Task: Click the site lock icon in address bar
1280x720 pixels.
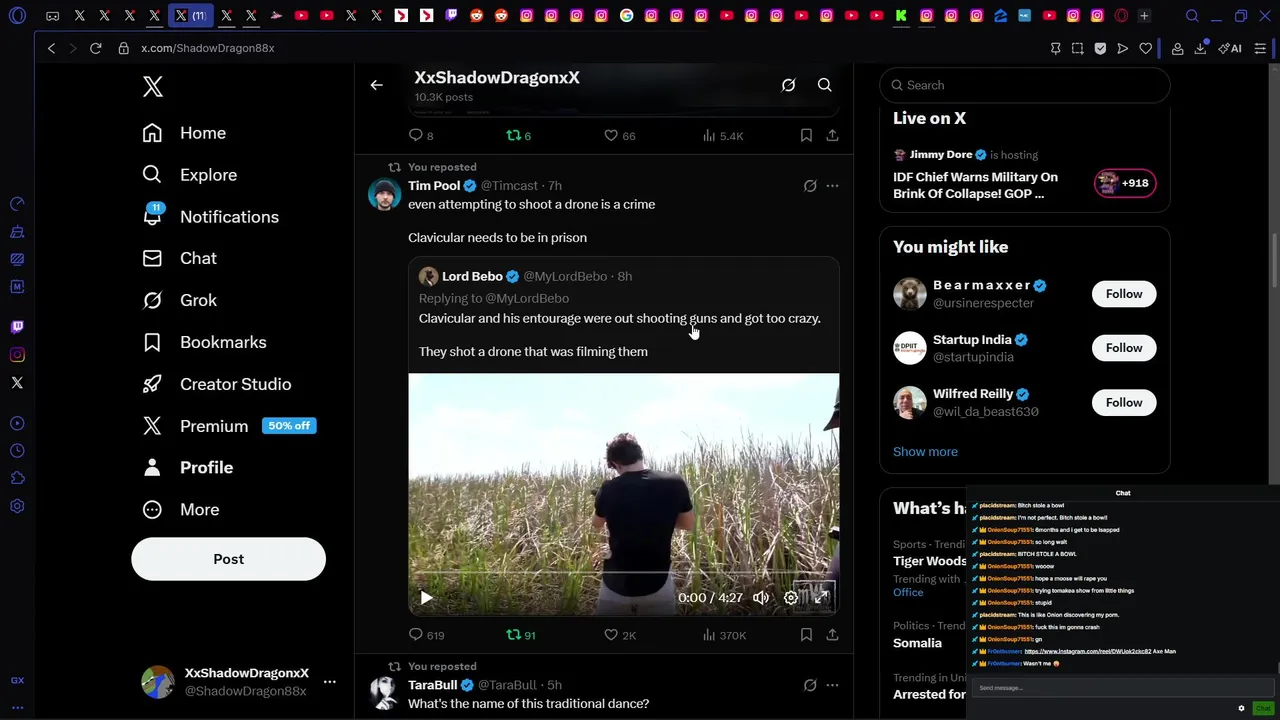Action: [123, 48]
